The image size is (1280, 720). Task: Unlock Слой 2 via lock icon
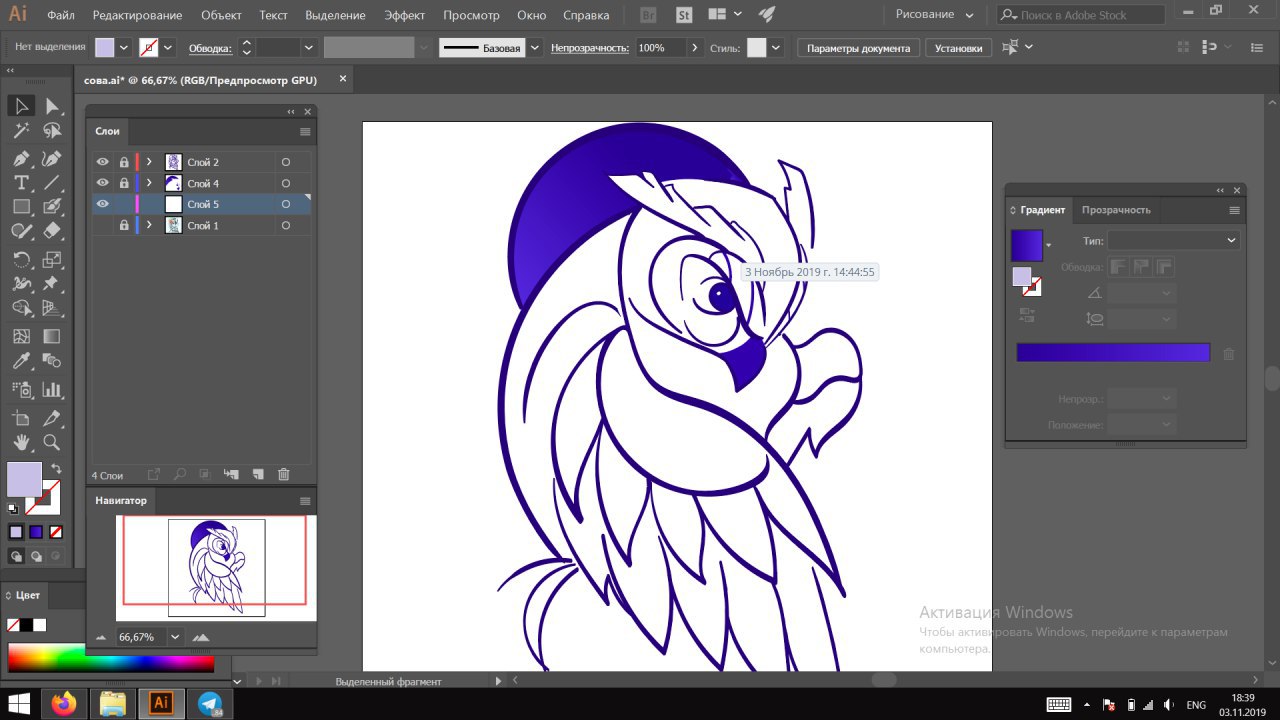coord(124,162)
